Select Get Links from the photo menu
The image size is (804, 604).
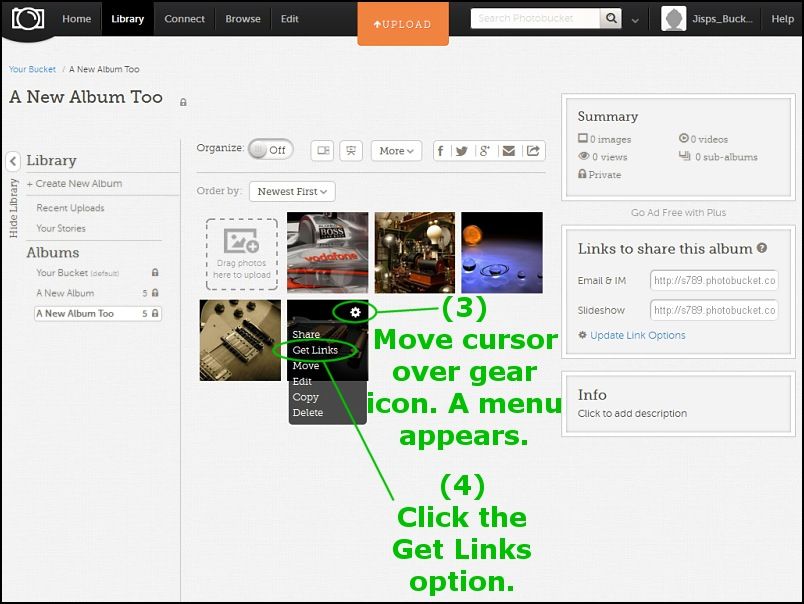click(315, 350)
